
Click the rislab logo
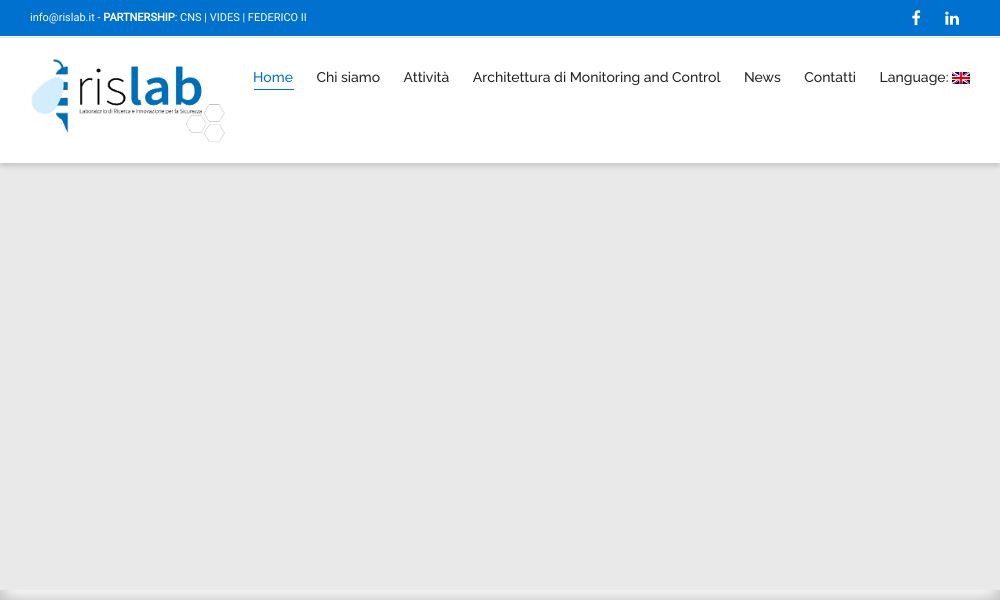pyautogui.click(x=128, y=100)
